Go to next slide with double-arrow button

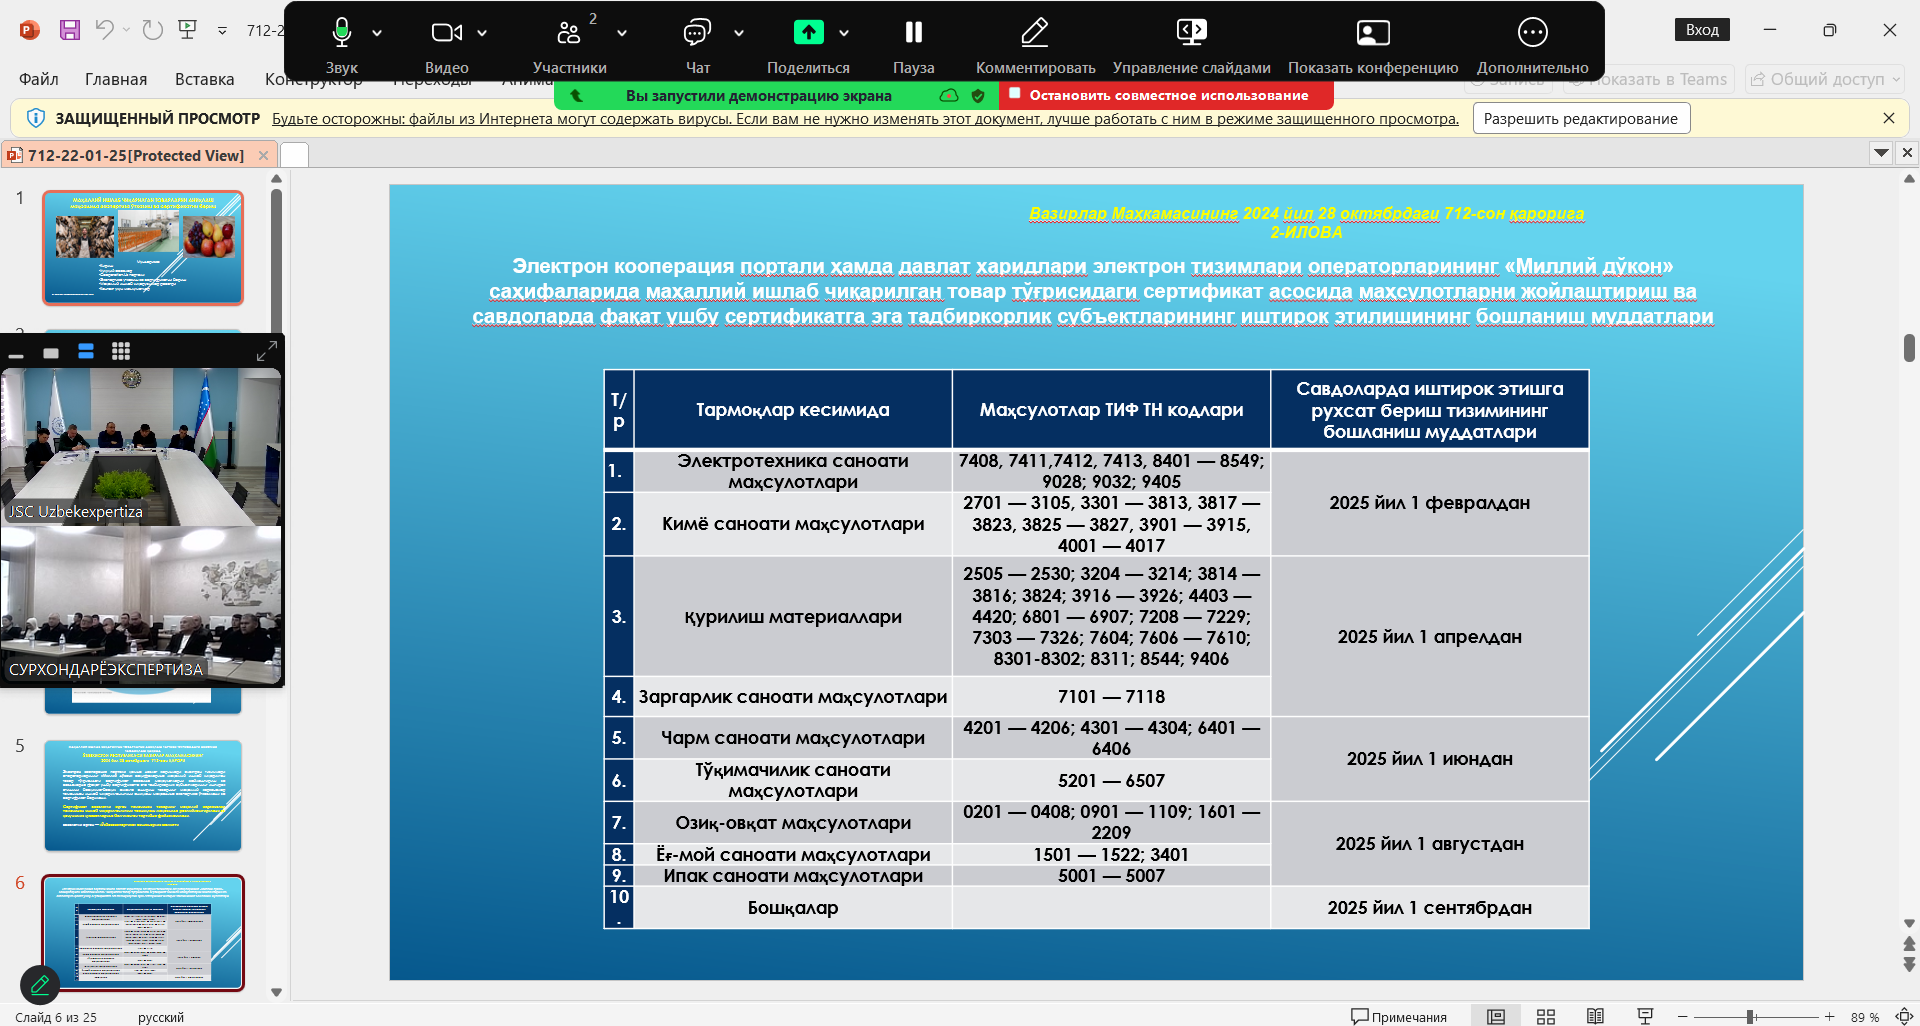[x=1909, y=964]
